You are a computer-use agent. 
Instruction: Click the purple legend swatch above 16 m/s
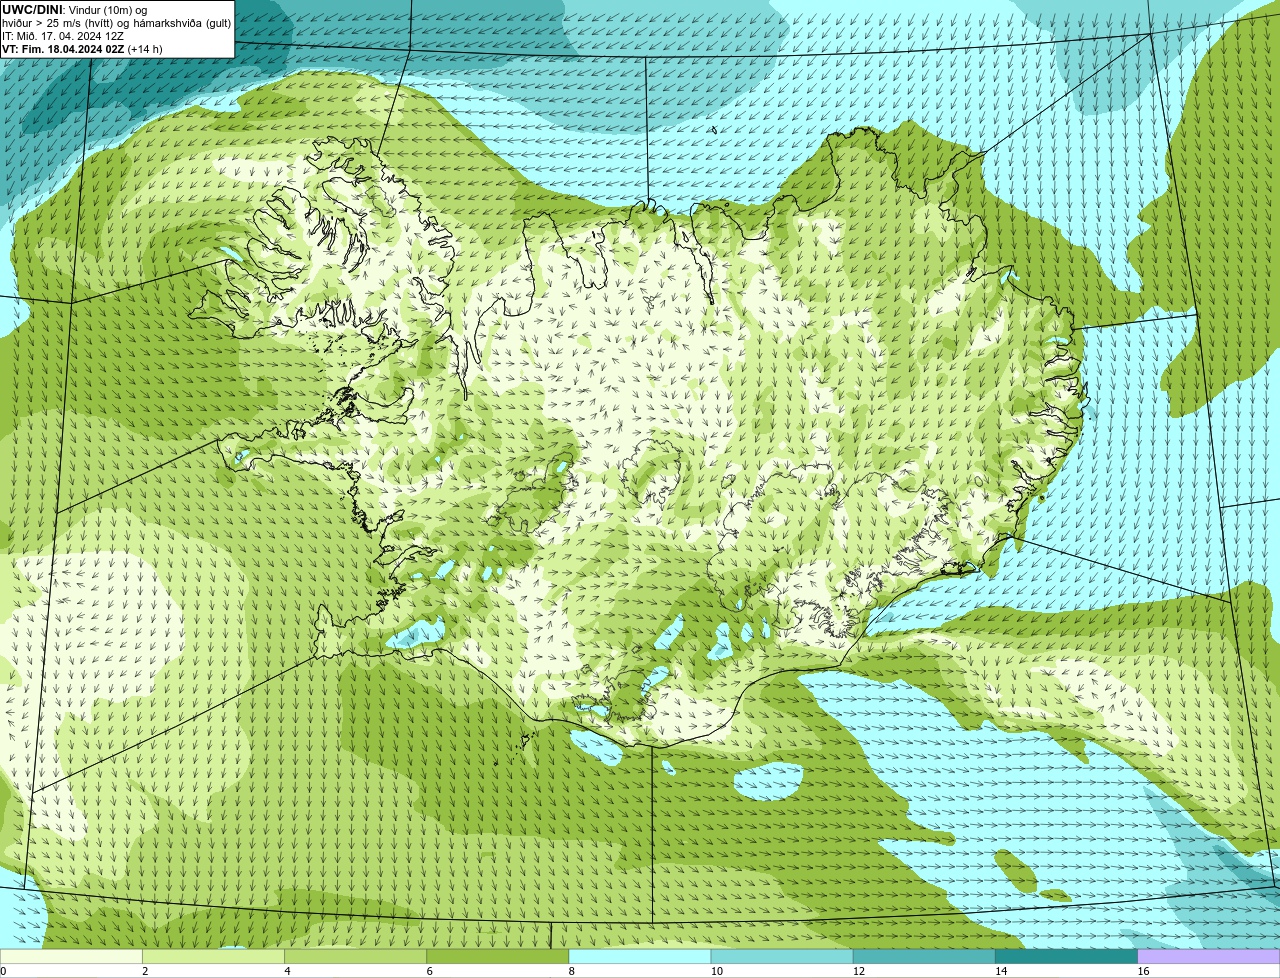(x=1209, y=956)
